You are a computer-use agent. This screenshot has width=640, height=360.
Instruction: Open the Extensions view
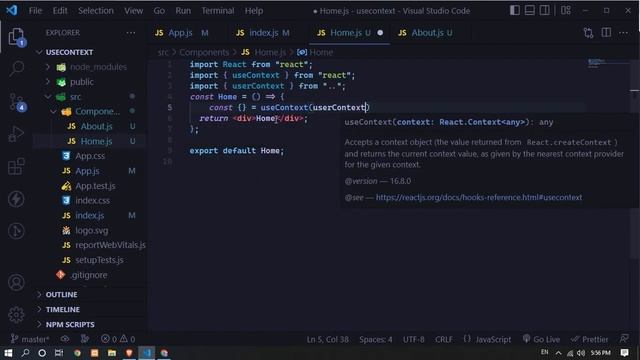pos(16,166)
